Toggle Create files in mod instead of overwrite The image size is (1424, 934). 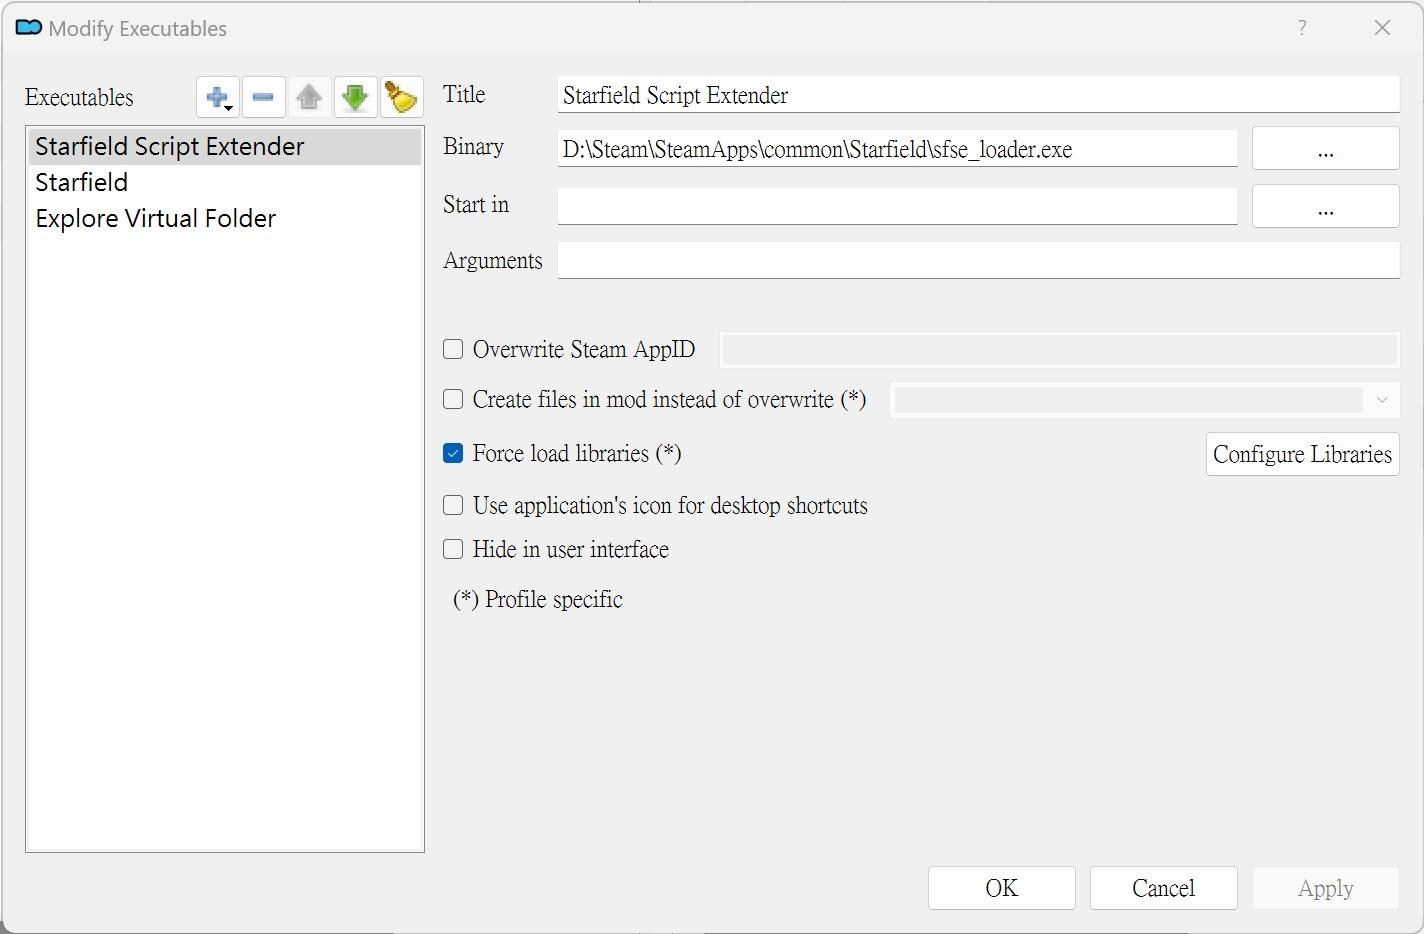(453, 399)
